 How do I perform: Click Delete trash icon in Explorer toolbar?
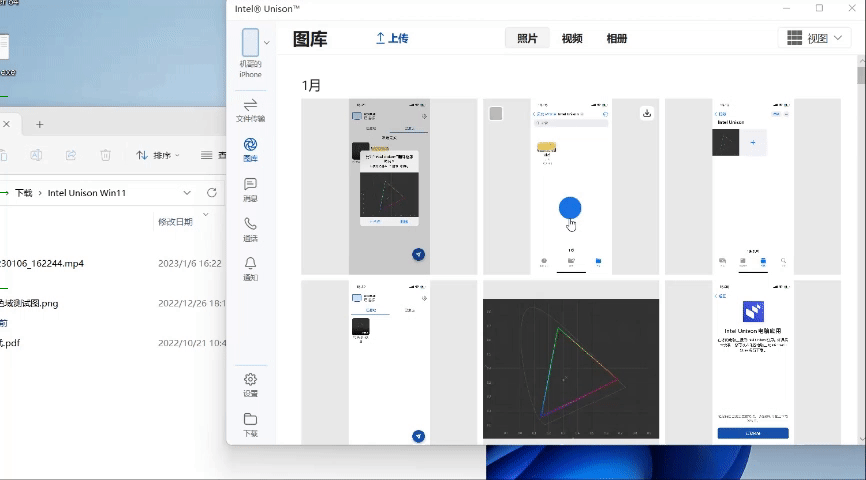coord(105,155)
